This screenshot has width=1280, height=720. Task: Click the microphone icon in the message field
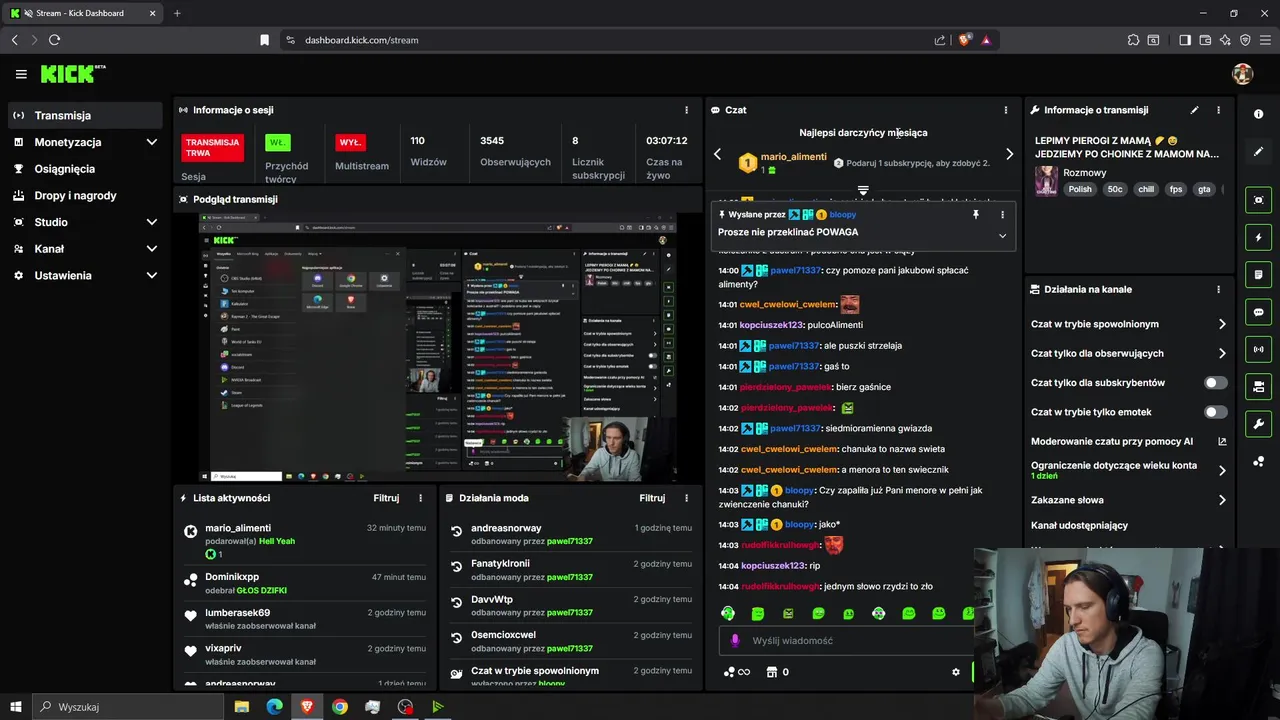click(x=735, y=641)
